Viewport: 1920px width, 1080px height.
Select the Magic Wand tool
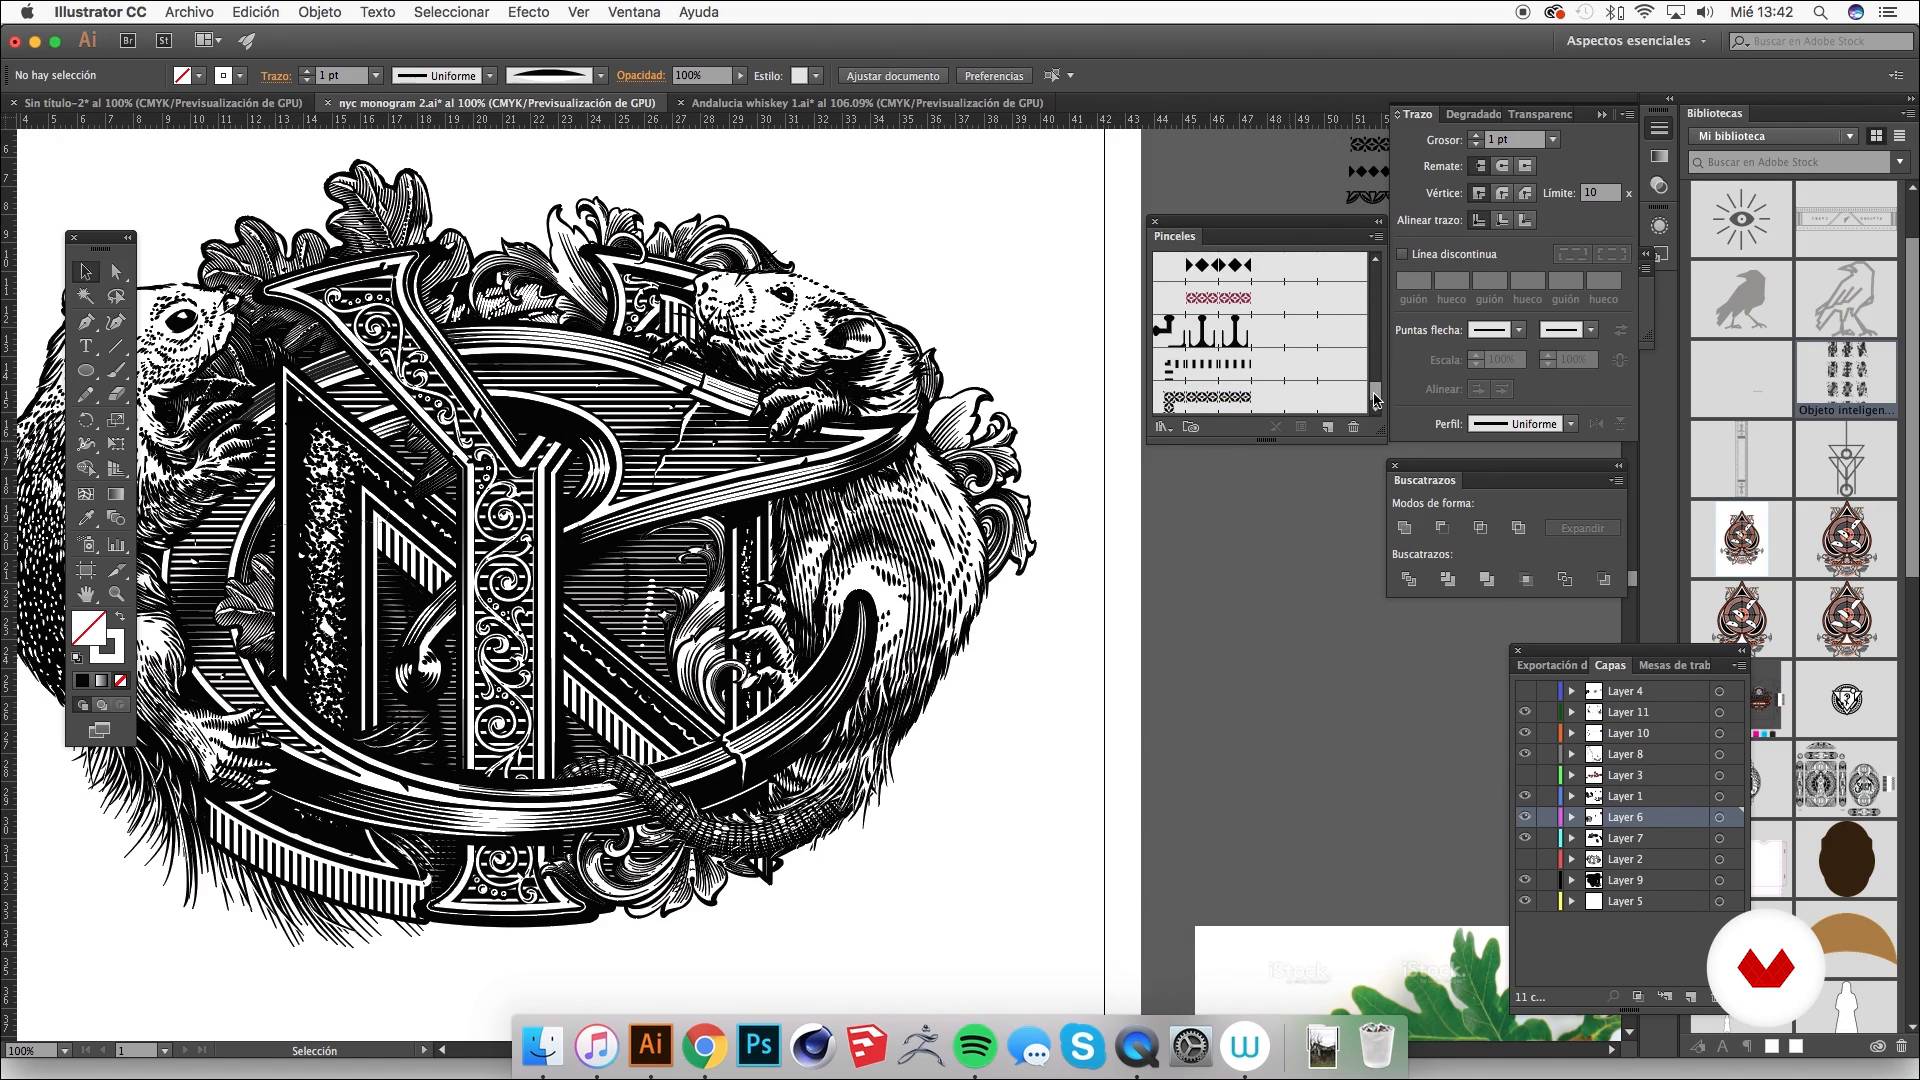(86, 296)
